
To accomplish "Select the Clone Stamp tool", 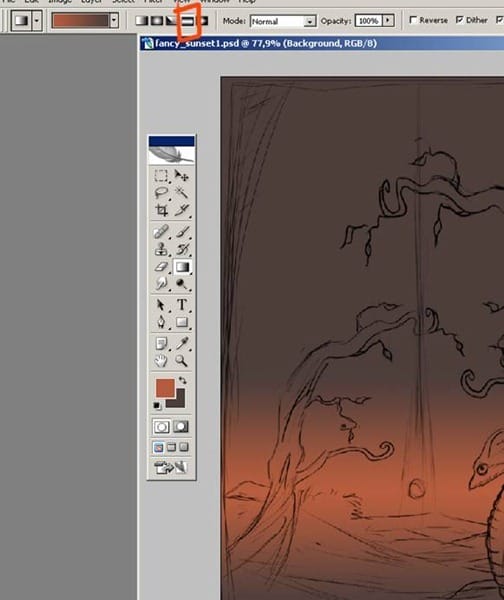I will 161,249.
